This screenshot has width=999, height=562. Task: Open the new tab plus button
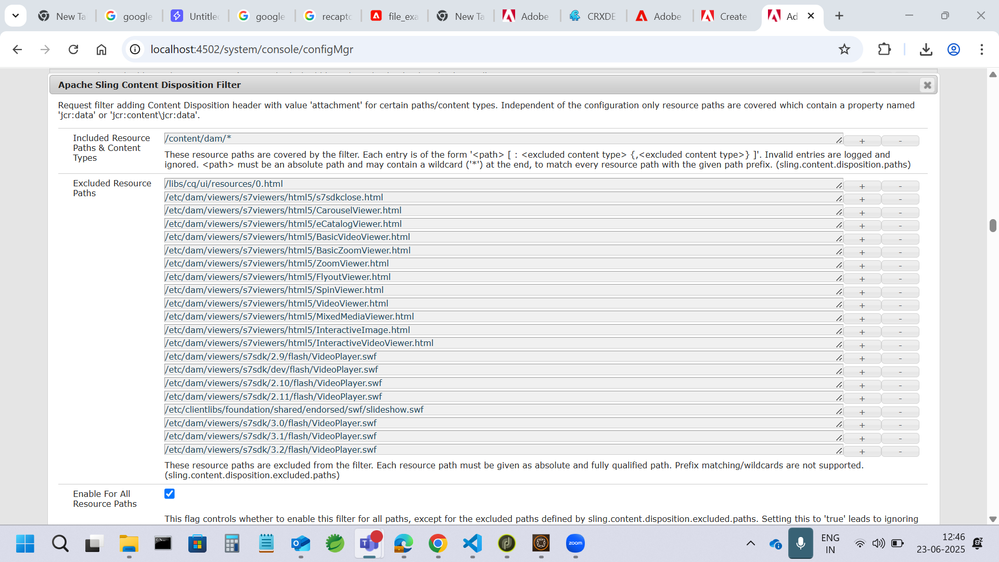point(839,16)
